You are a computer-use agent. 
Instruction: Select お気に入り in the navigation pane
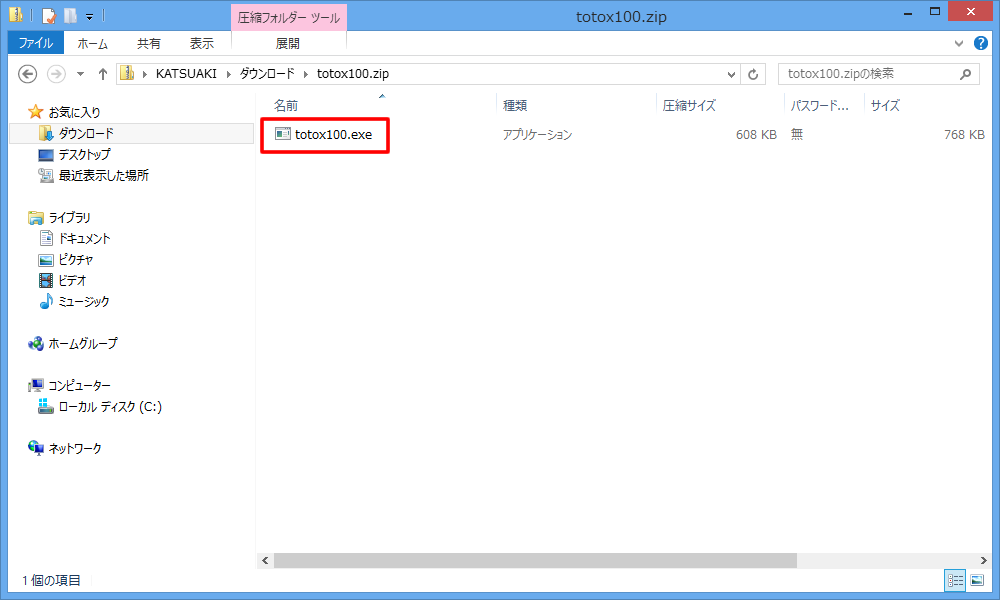74,112
